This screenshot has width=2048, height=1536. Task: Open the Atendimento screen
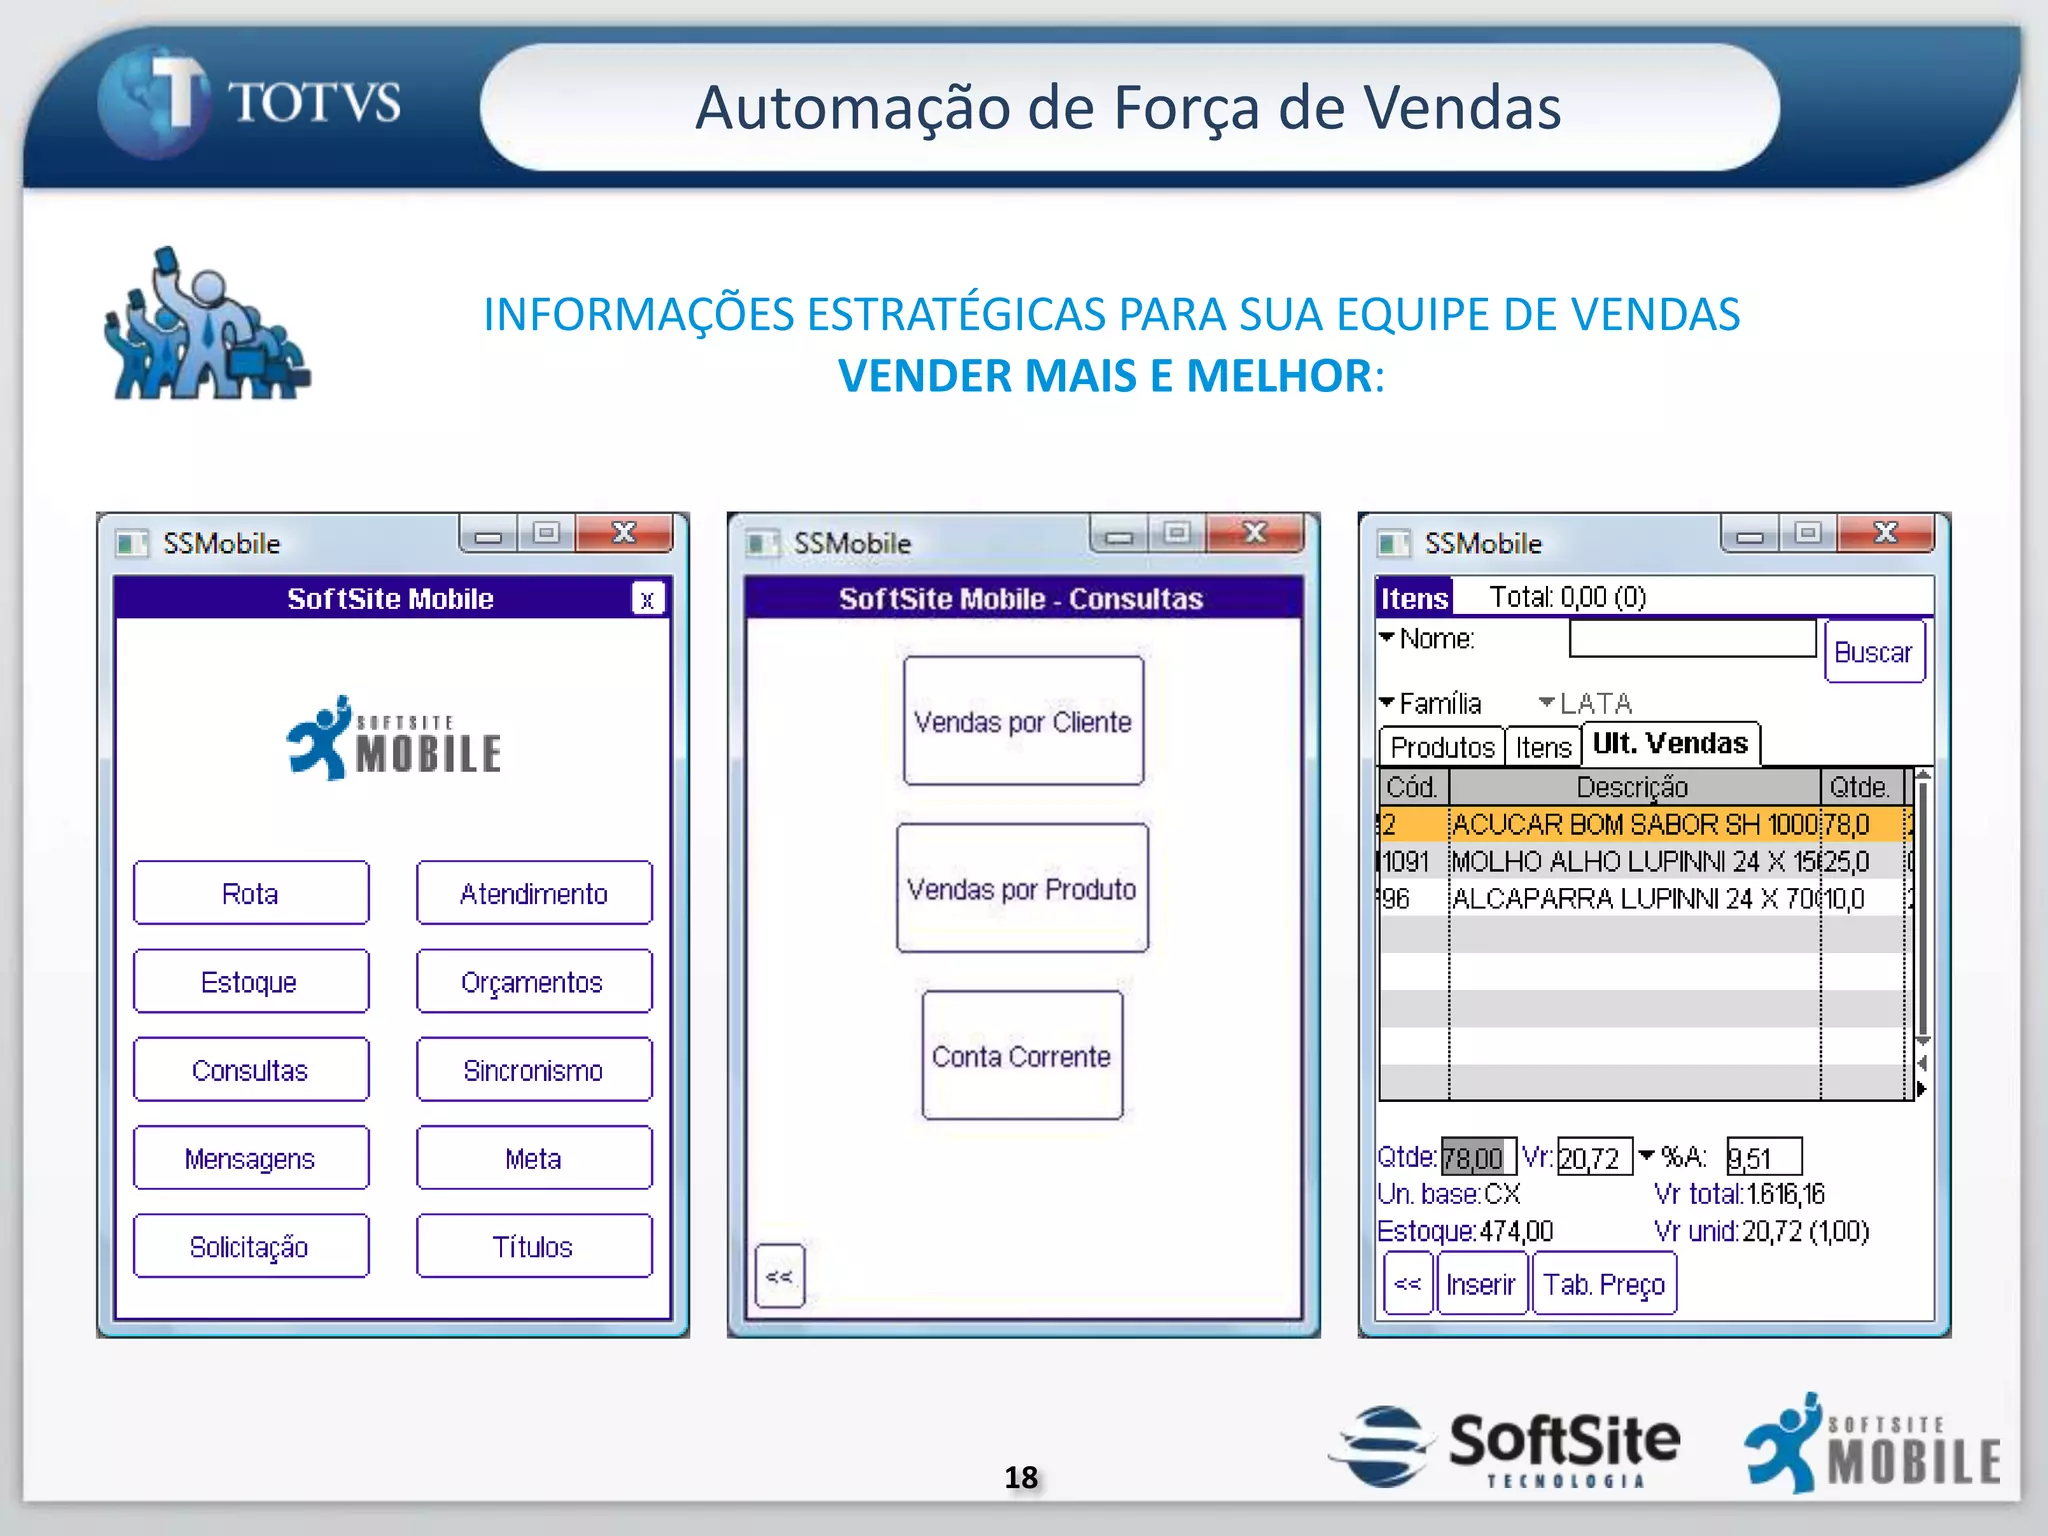tap(534, 893)
